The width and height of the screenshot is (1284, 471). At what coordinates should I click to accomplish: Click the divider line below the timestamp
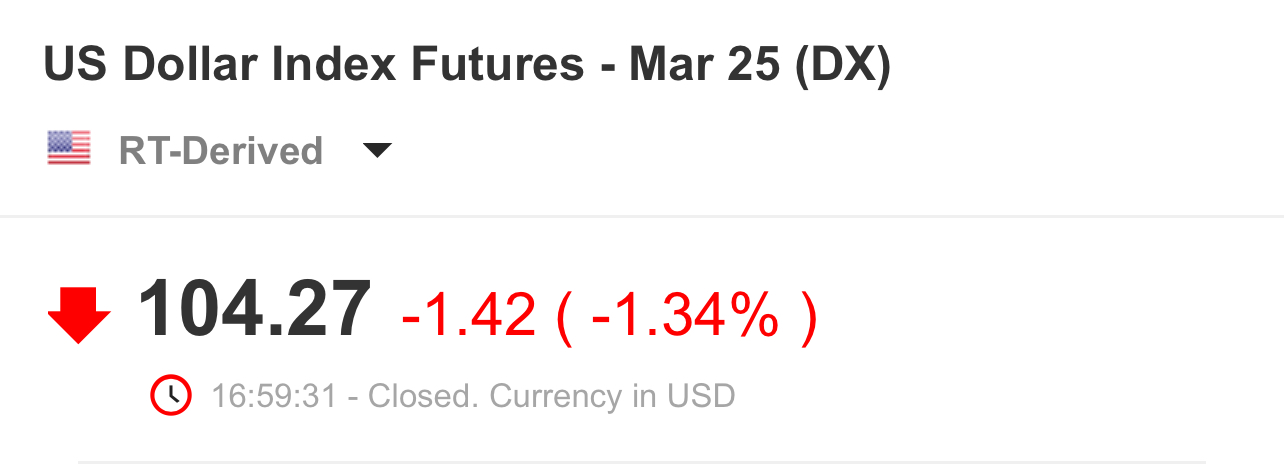(x=642, y=462)
